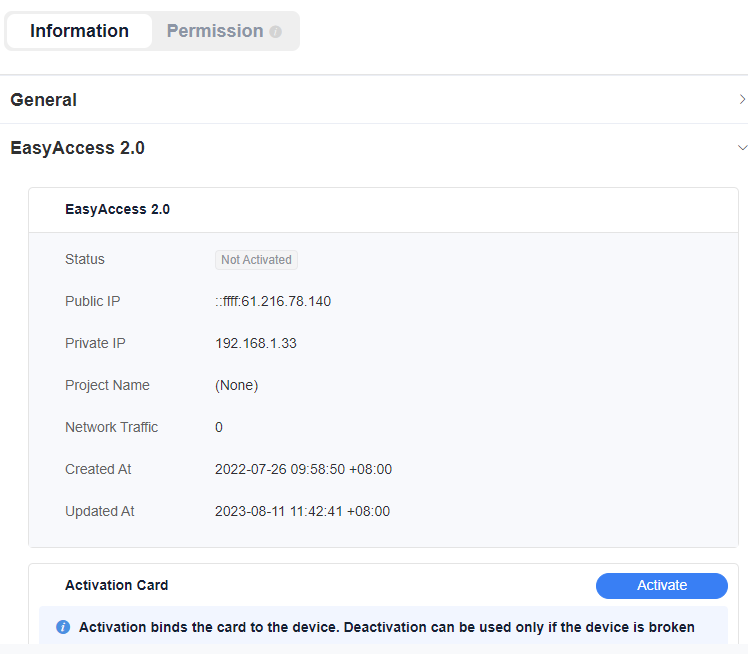Viewport: 748px width, 654px height.
Task: Click the activation binds card notice text
Action: (x=387, y=627)
